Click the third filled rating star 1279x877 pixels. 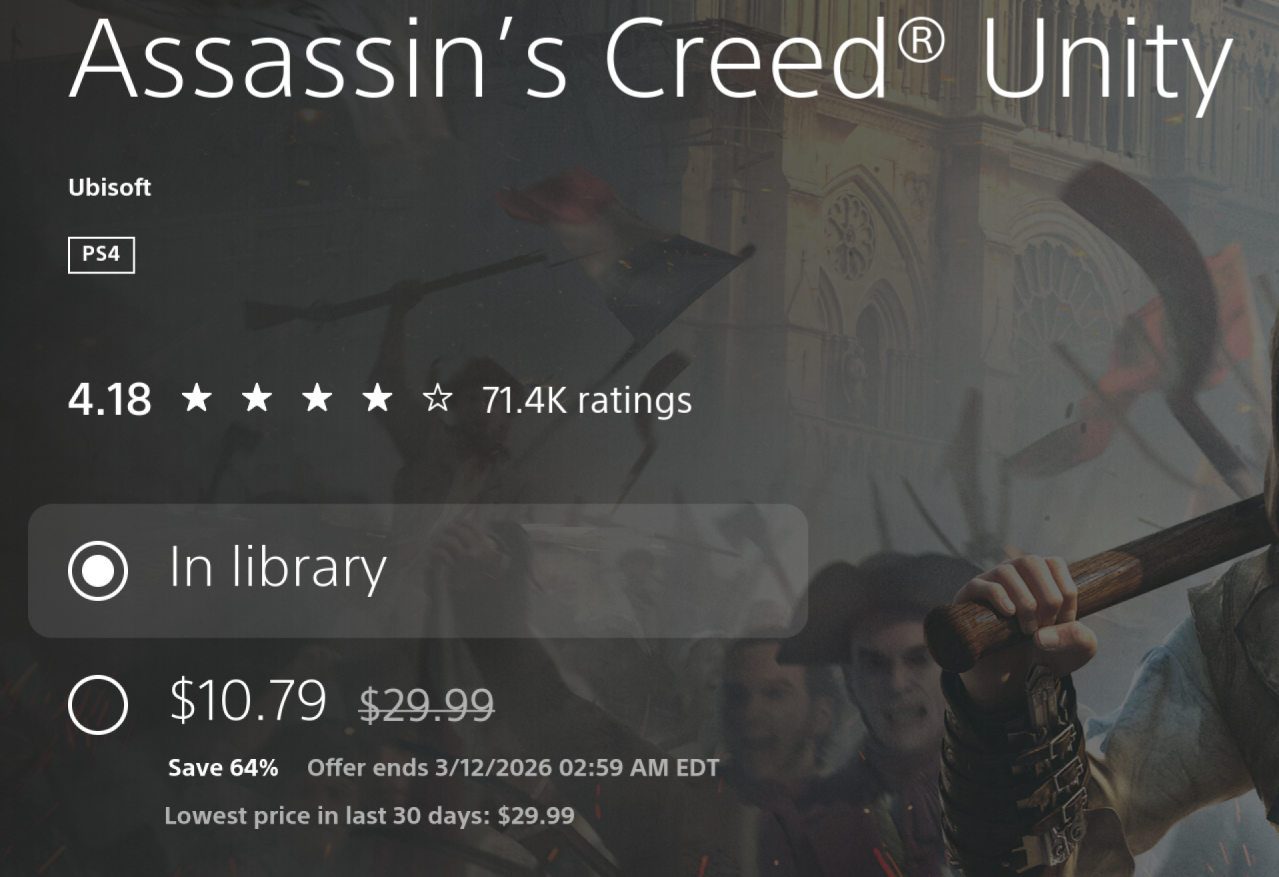317,400
